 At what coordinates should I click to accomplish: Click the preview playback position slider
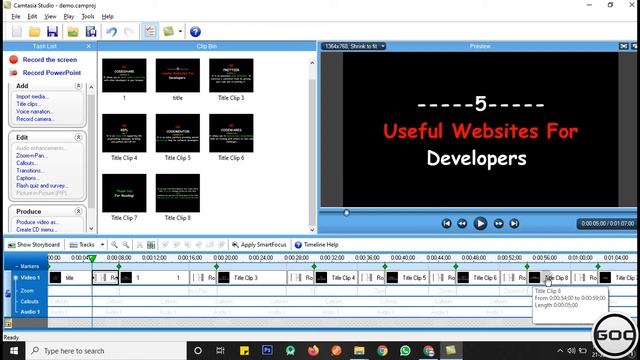point(347,213)
